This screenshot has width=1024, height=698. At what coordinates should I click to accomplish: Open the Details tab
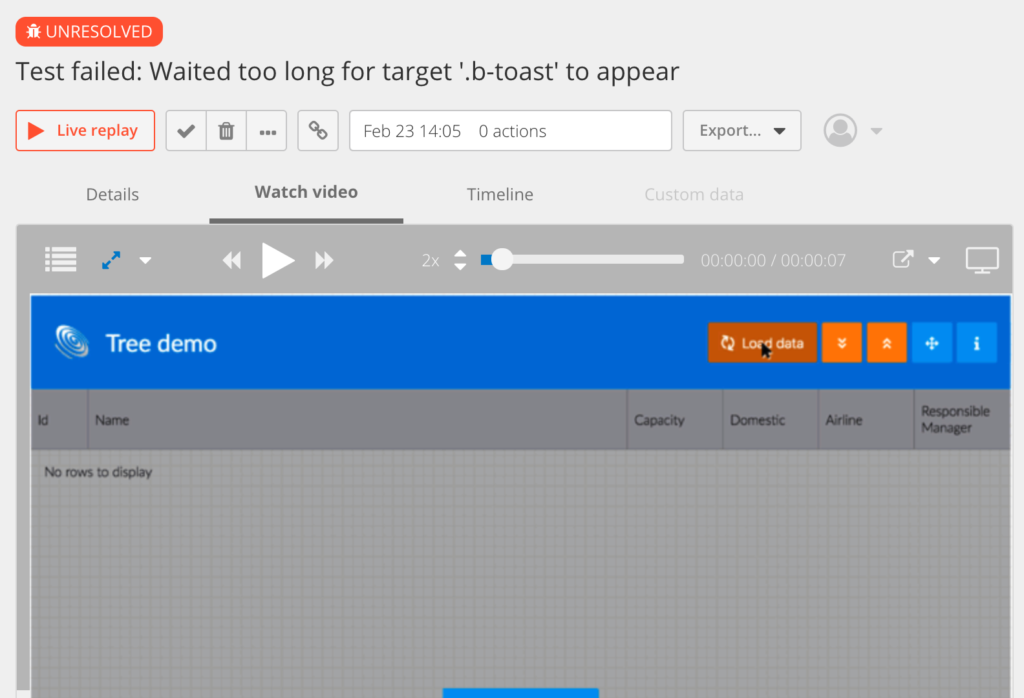111,194
